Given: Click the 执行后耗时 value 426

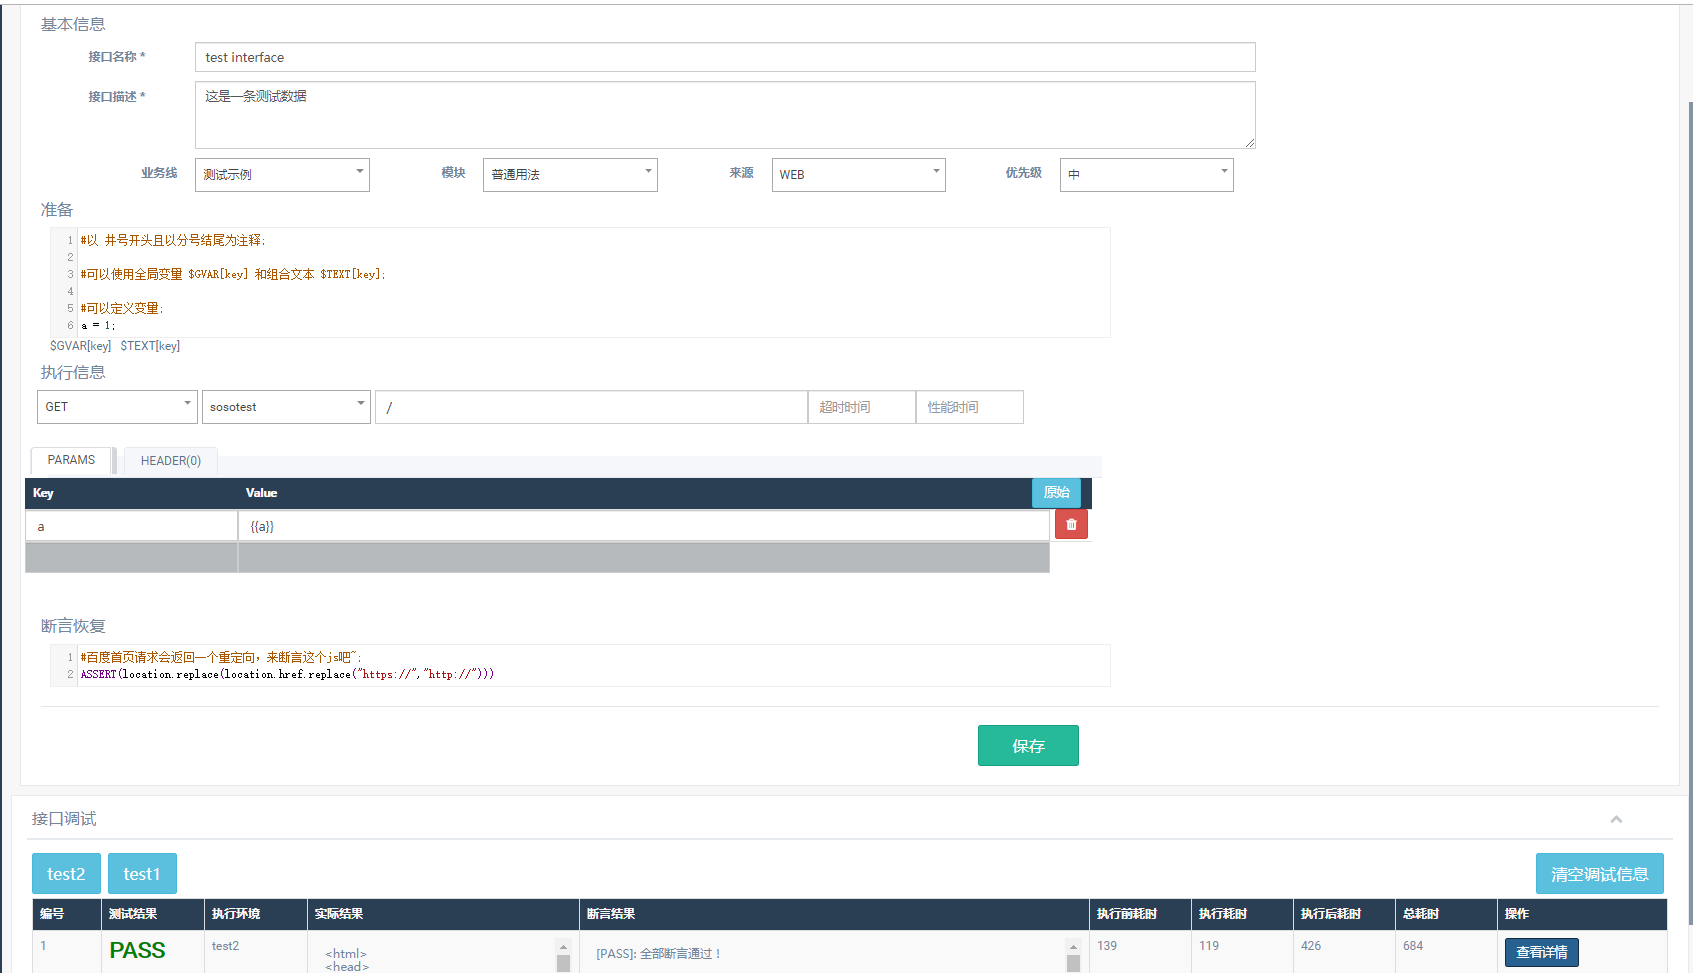Looking at the screenshot, I should pyautogui.click(x=1311, y=946).
